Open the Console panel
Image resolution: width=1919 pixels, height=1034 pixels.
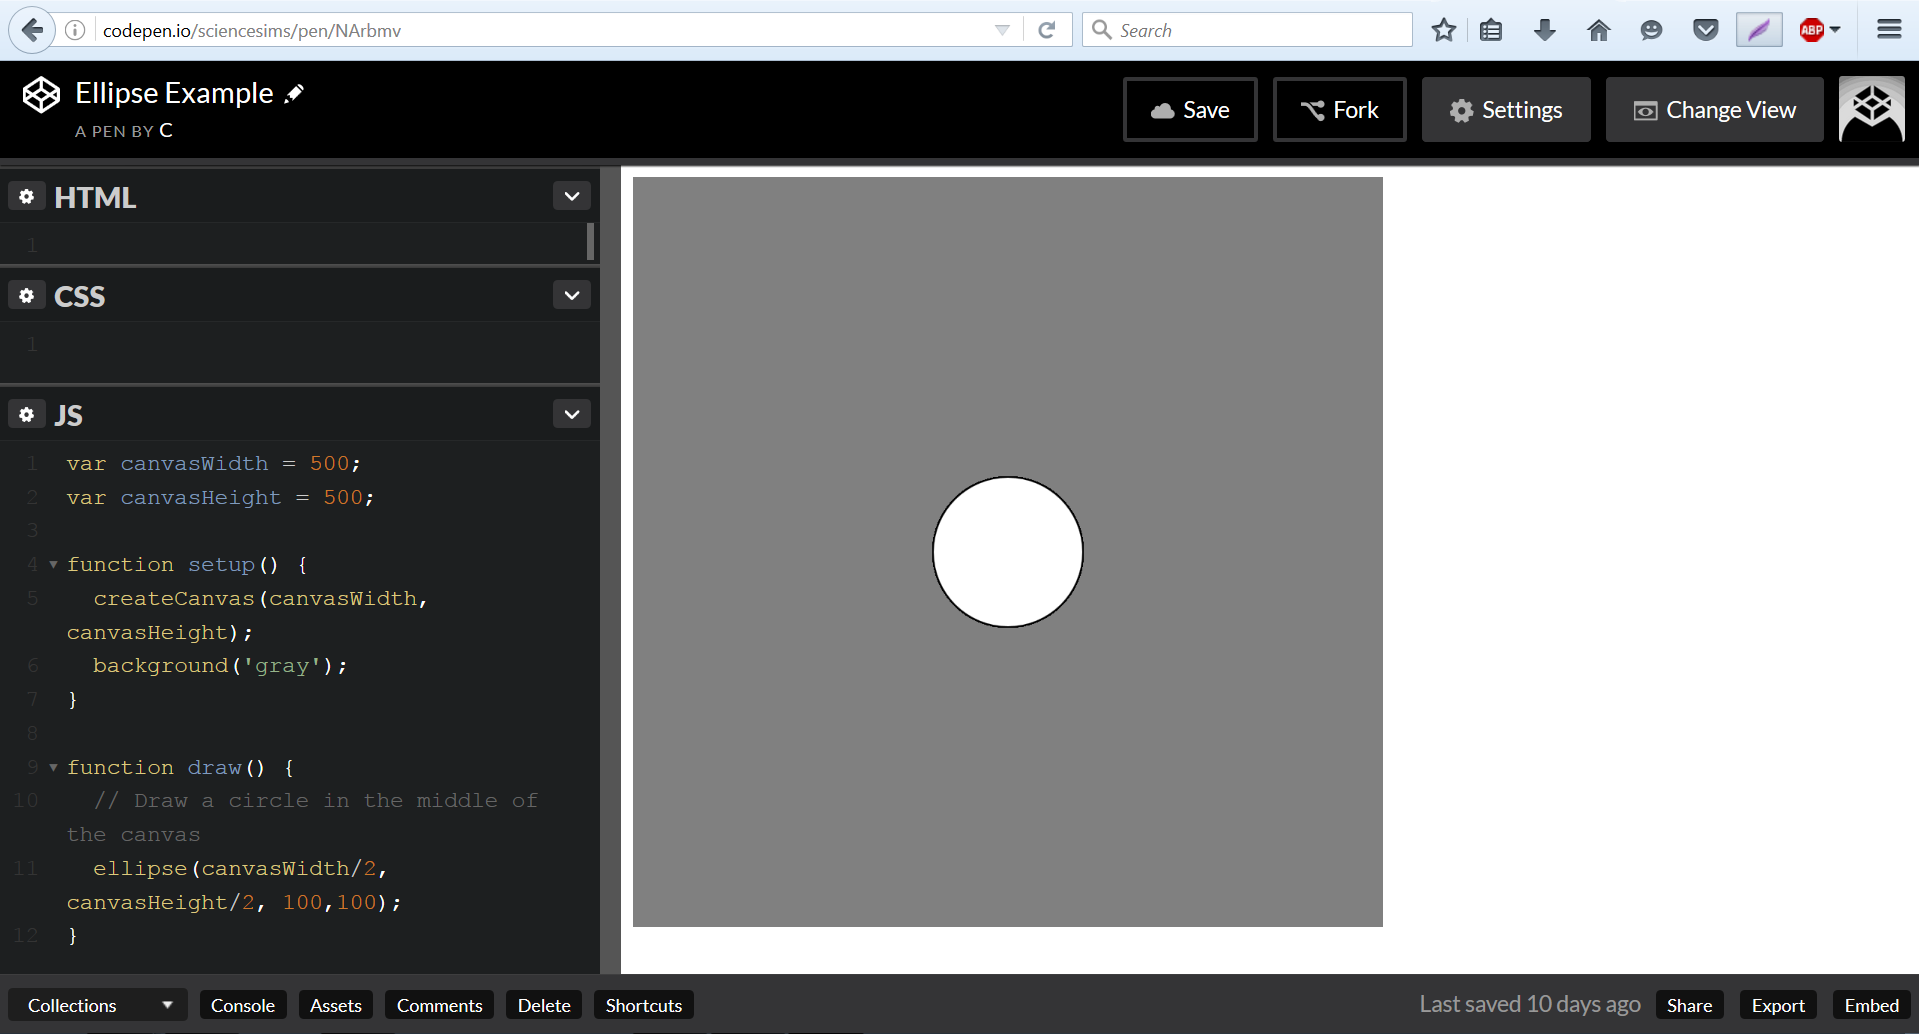coord(243,1005)
